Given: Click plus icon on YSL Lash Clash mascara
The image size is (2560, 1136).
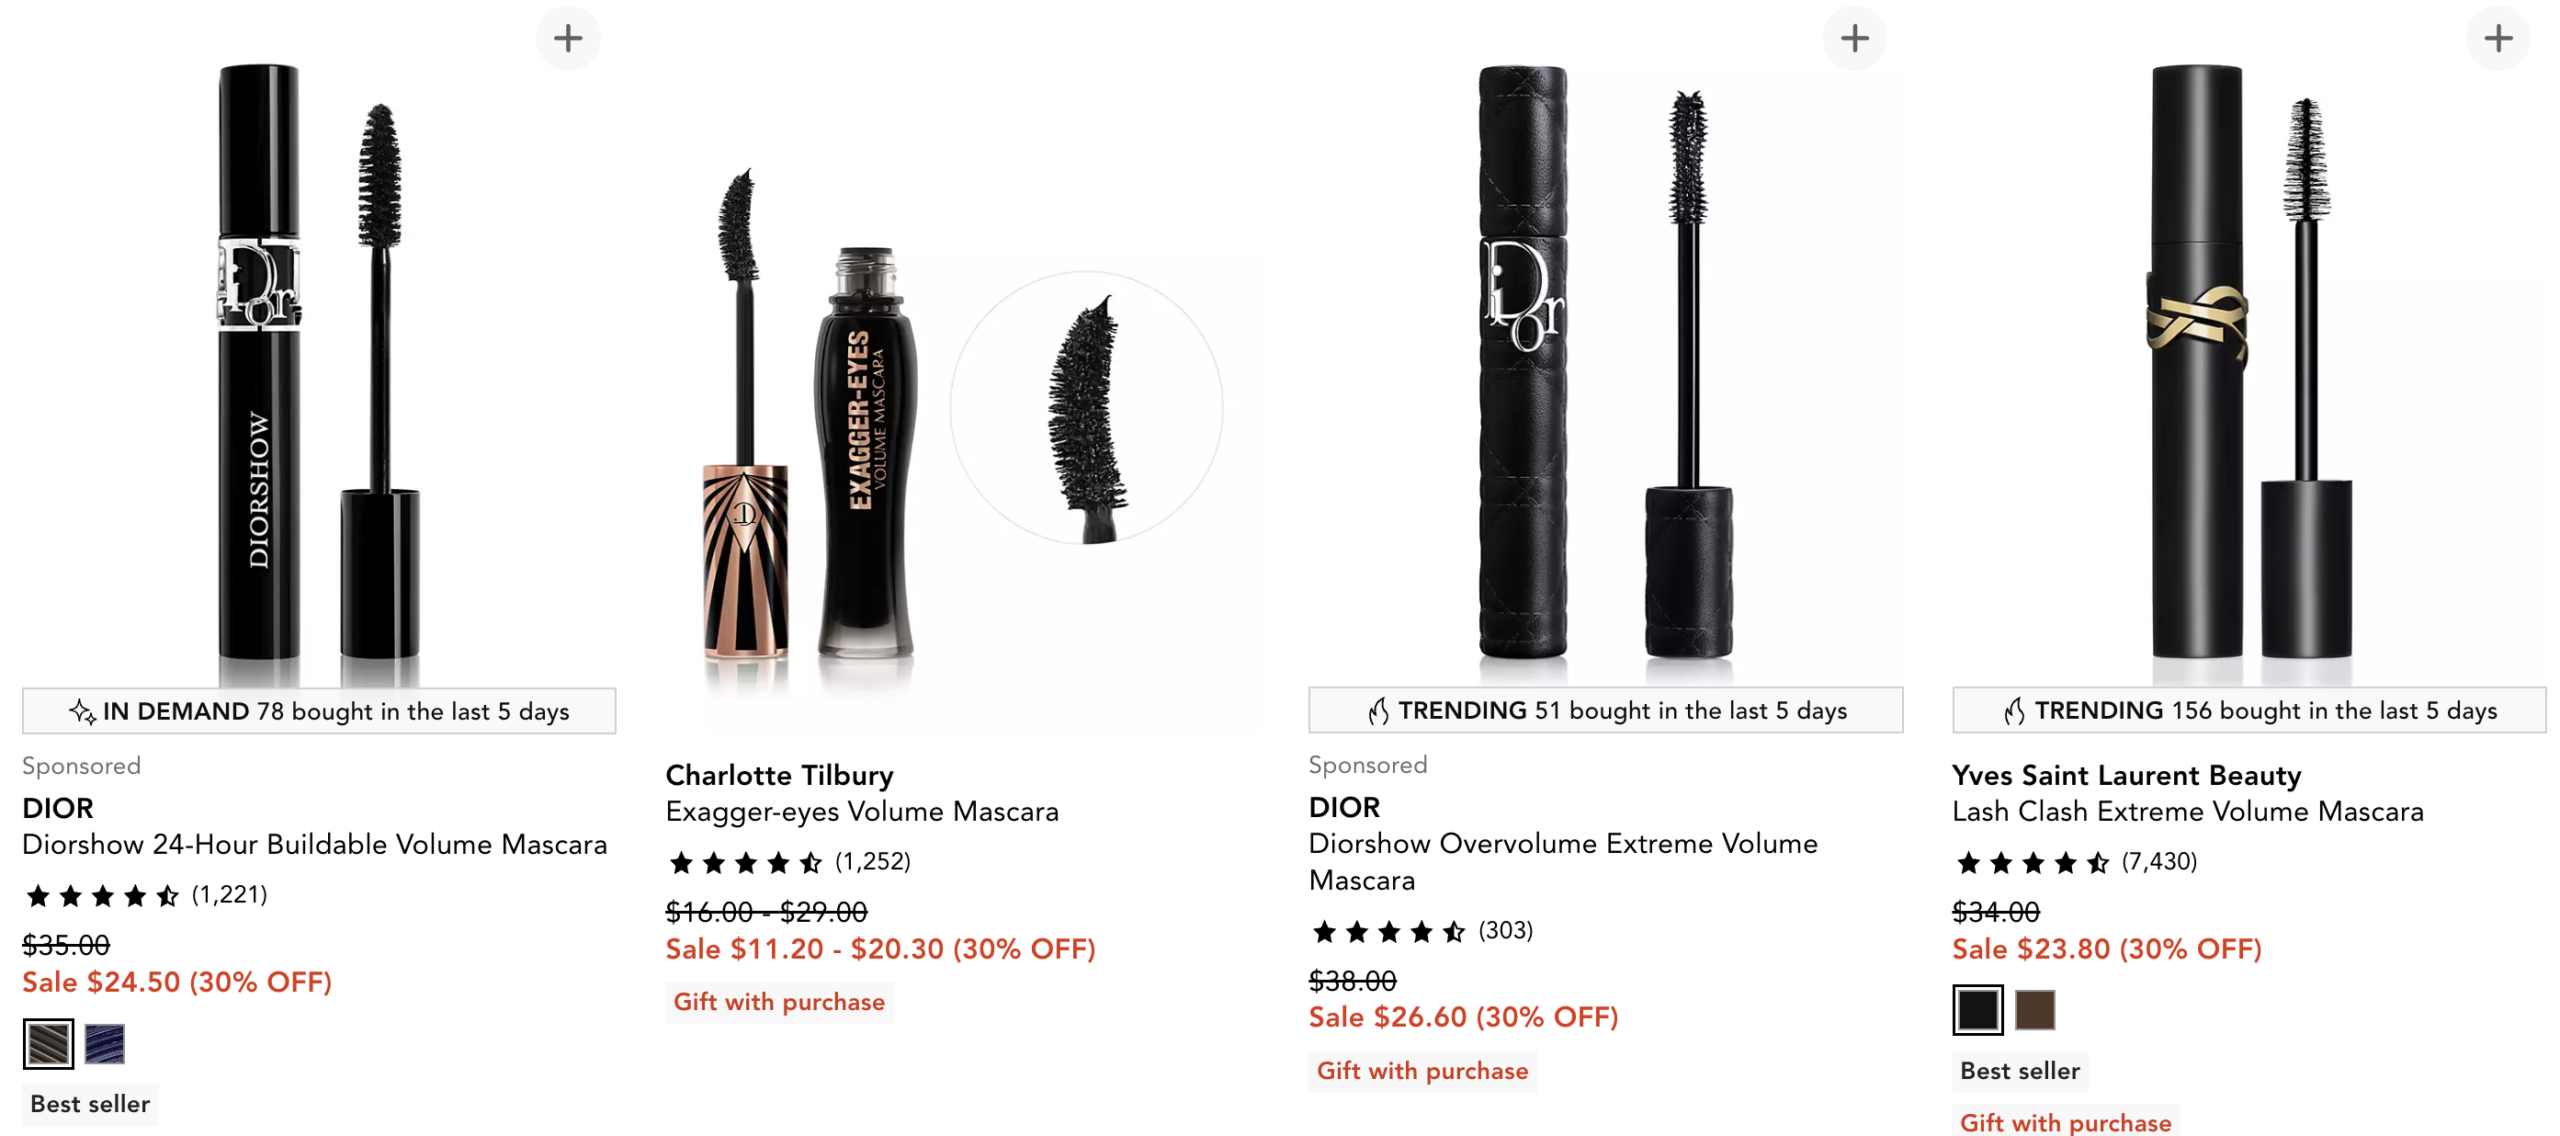Looking at the screenshot, I should (x=2497, y=38).
